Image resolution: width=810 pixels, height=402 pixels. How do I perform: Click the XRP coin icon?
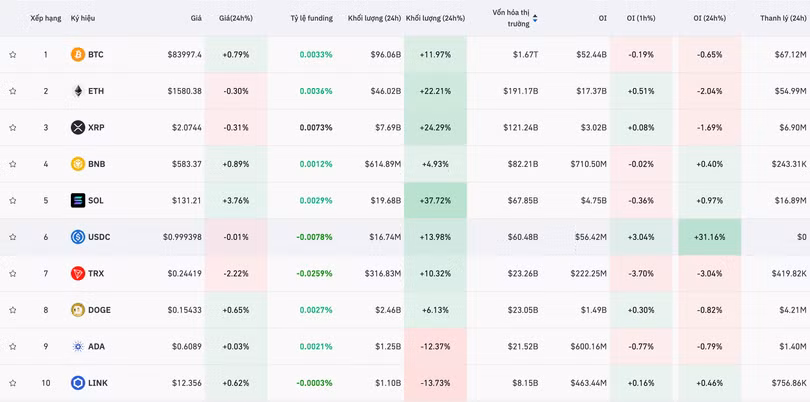click(x=78, y=128)
